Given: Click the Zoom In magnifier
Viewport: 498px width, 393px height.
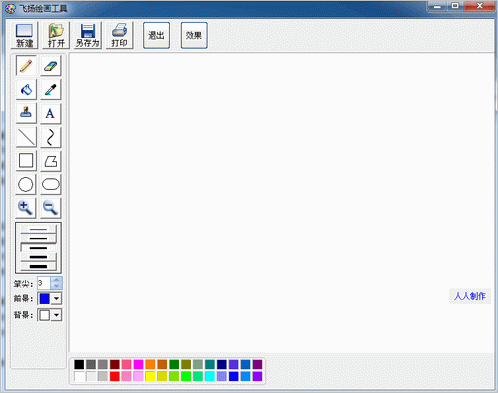Looking at the screenshot, I should [26, 208].
